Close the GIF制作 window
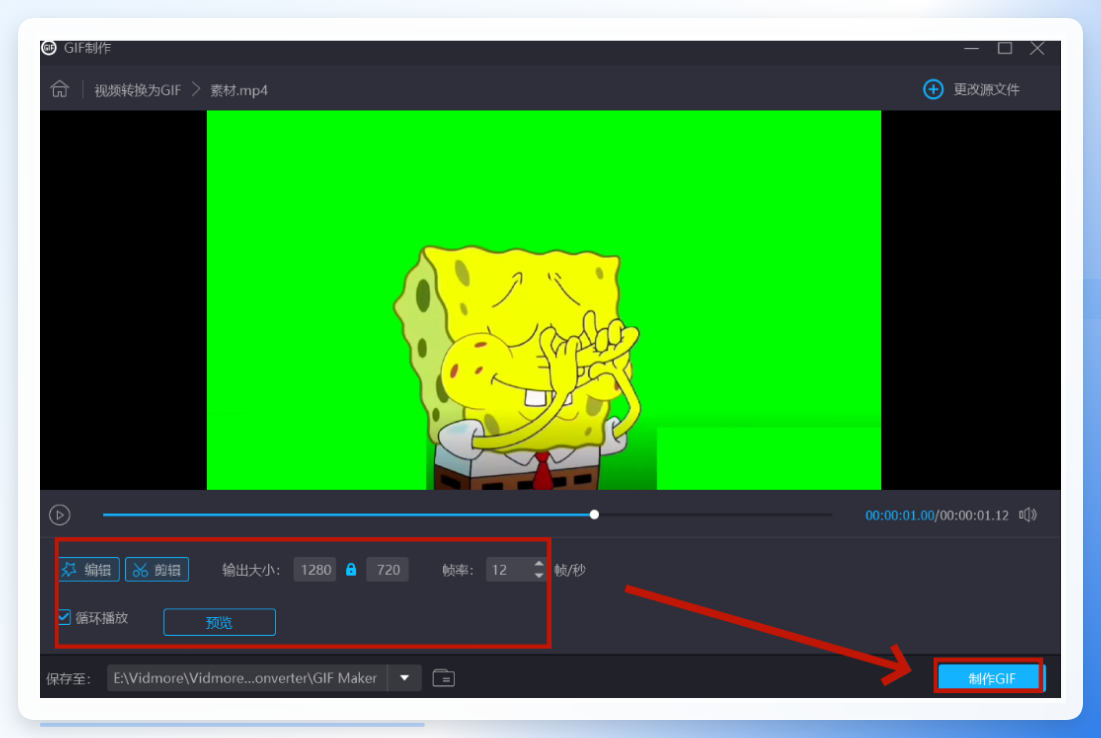 (1037, 48)
